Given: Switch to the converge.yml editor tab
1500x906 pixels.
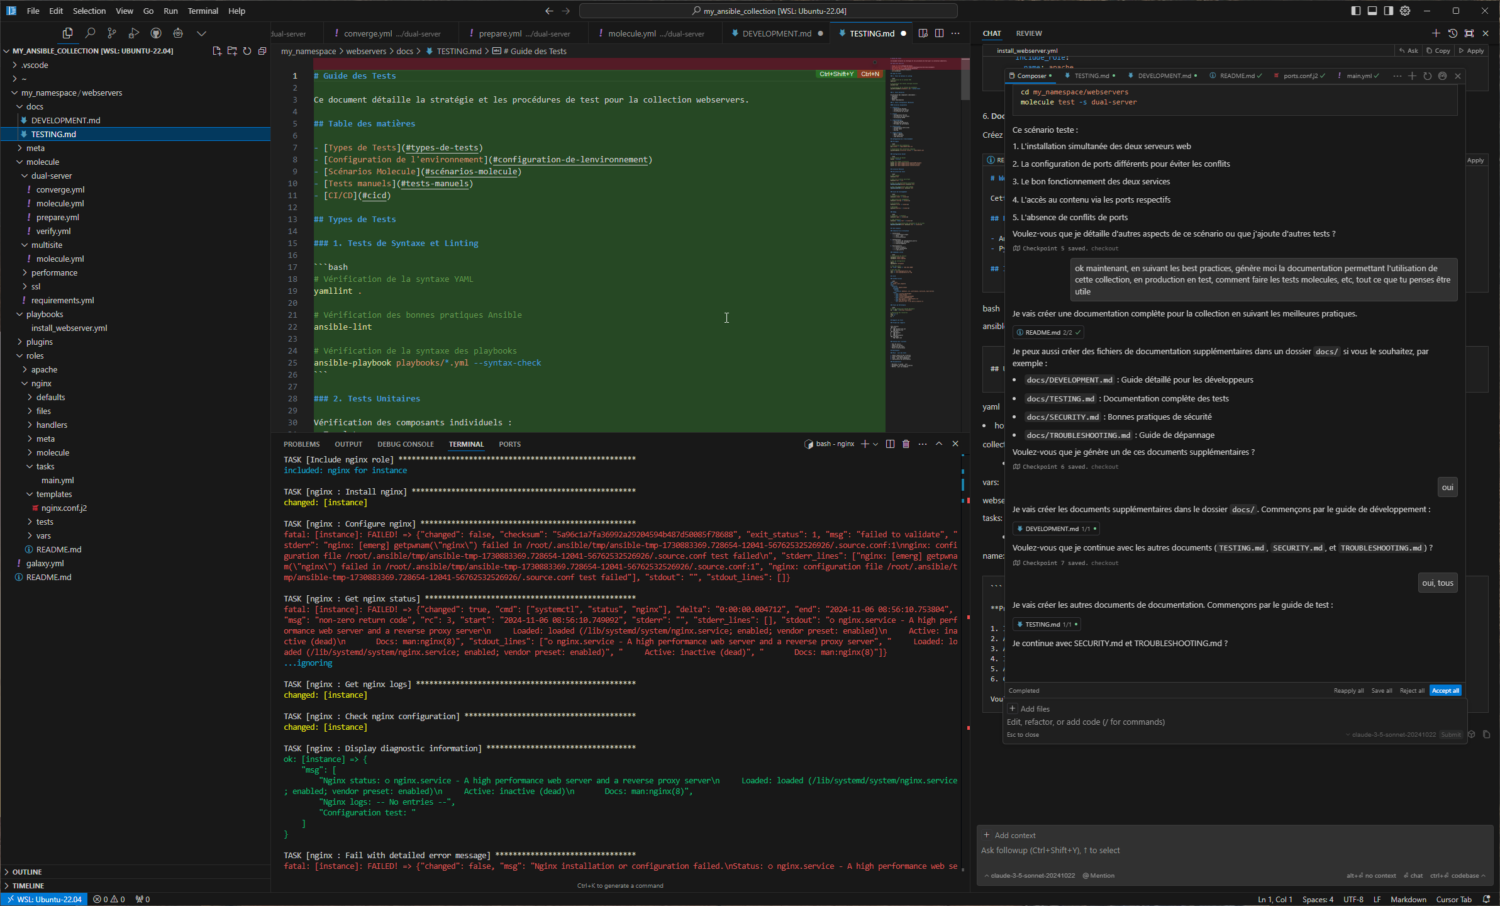Looking at the screenshot, I should (x=391, y=33).
